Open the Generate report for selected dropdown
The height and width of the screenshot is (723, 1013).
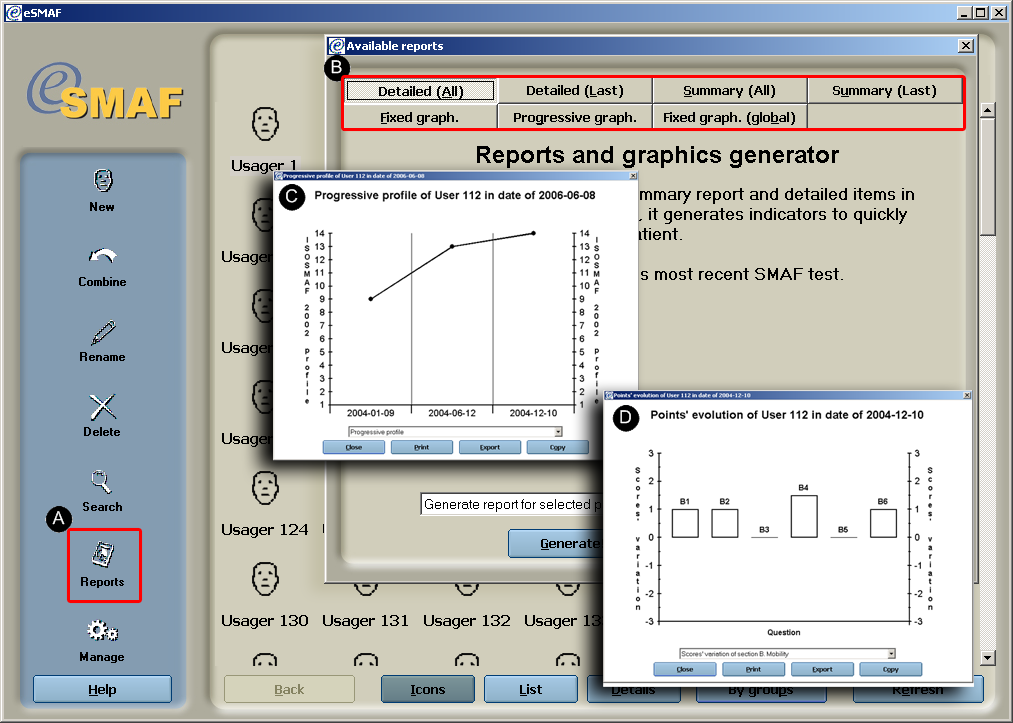[x=512, y=505]
